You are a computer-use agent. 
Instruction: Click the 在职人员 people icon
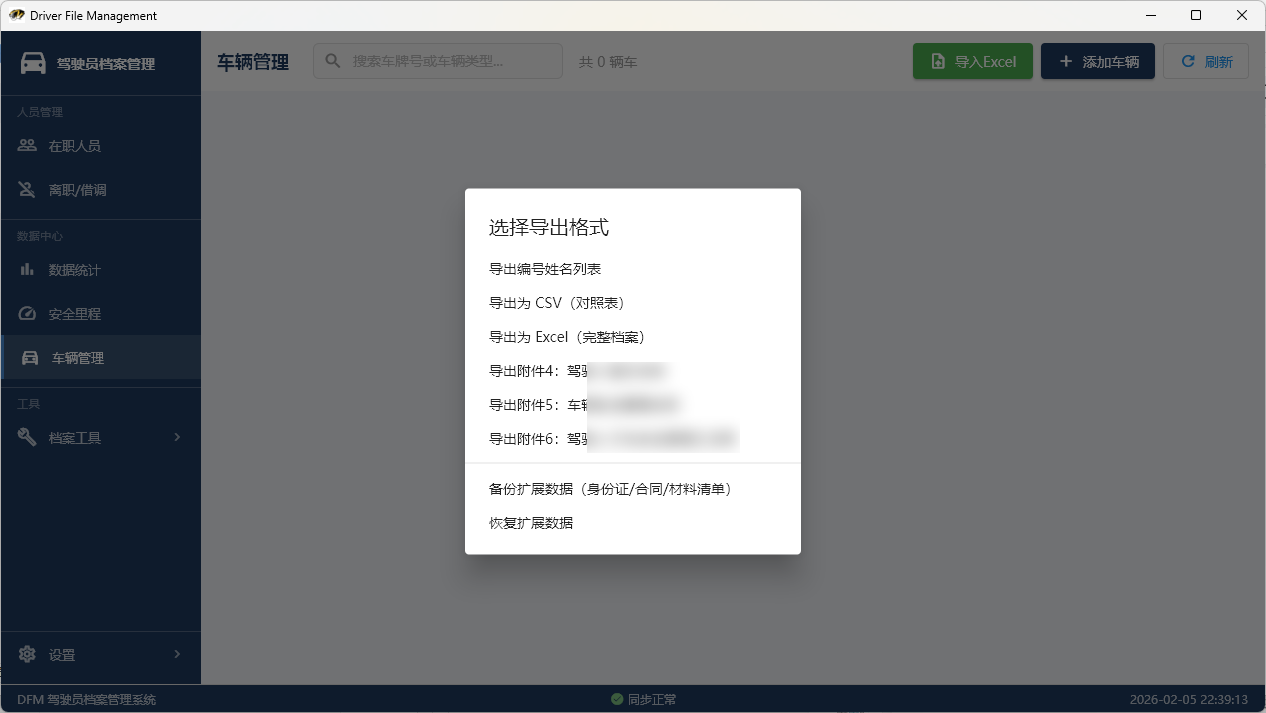coord(27,146)
